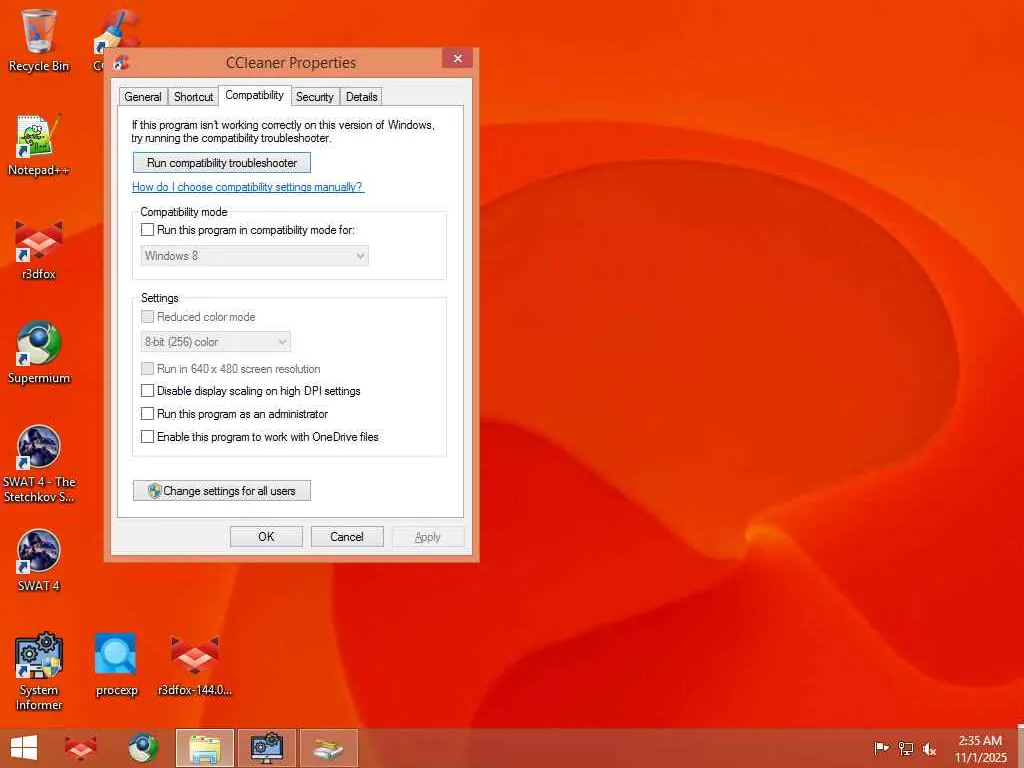Click Change settings for all users
Screen dimensions: 1024x768
click(x=222, y=491)
